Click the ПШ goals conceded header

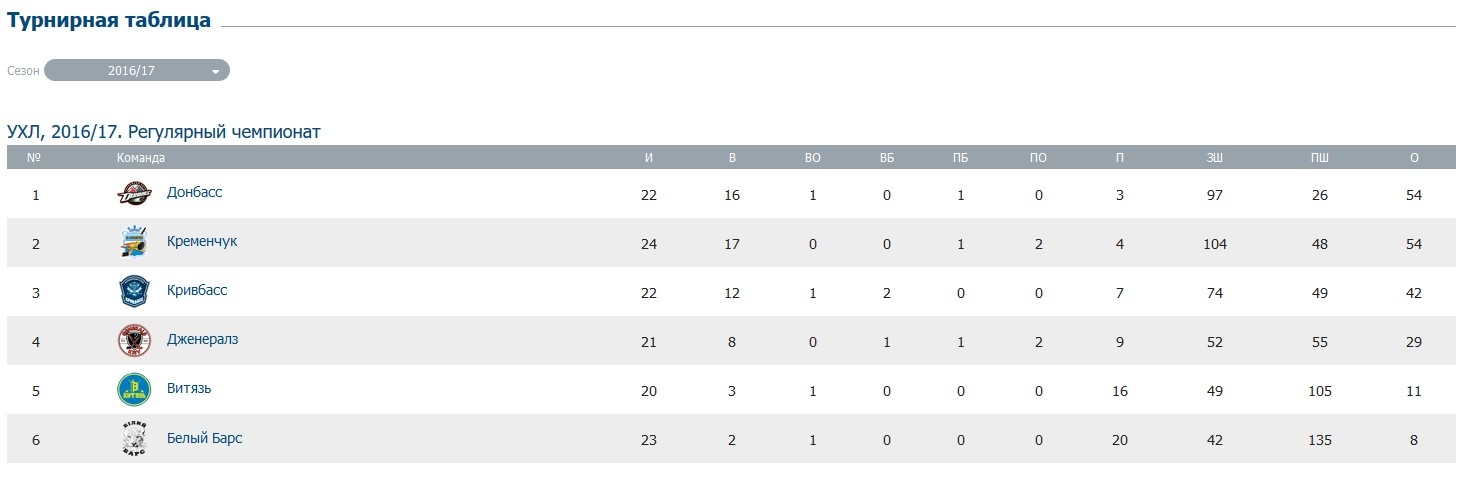tap(1320, 158)
